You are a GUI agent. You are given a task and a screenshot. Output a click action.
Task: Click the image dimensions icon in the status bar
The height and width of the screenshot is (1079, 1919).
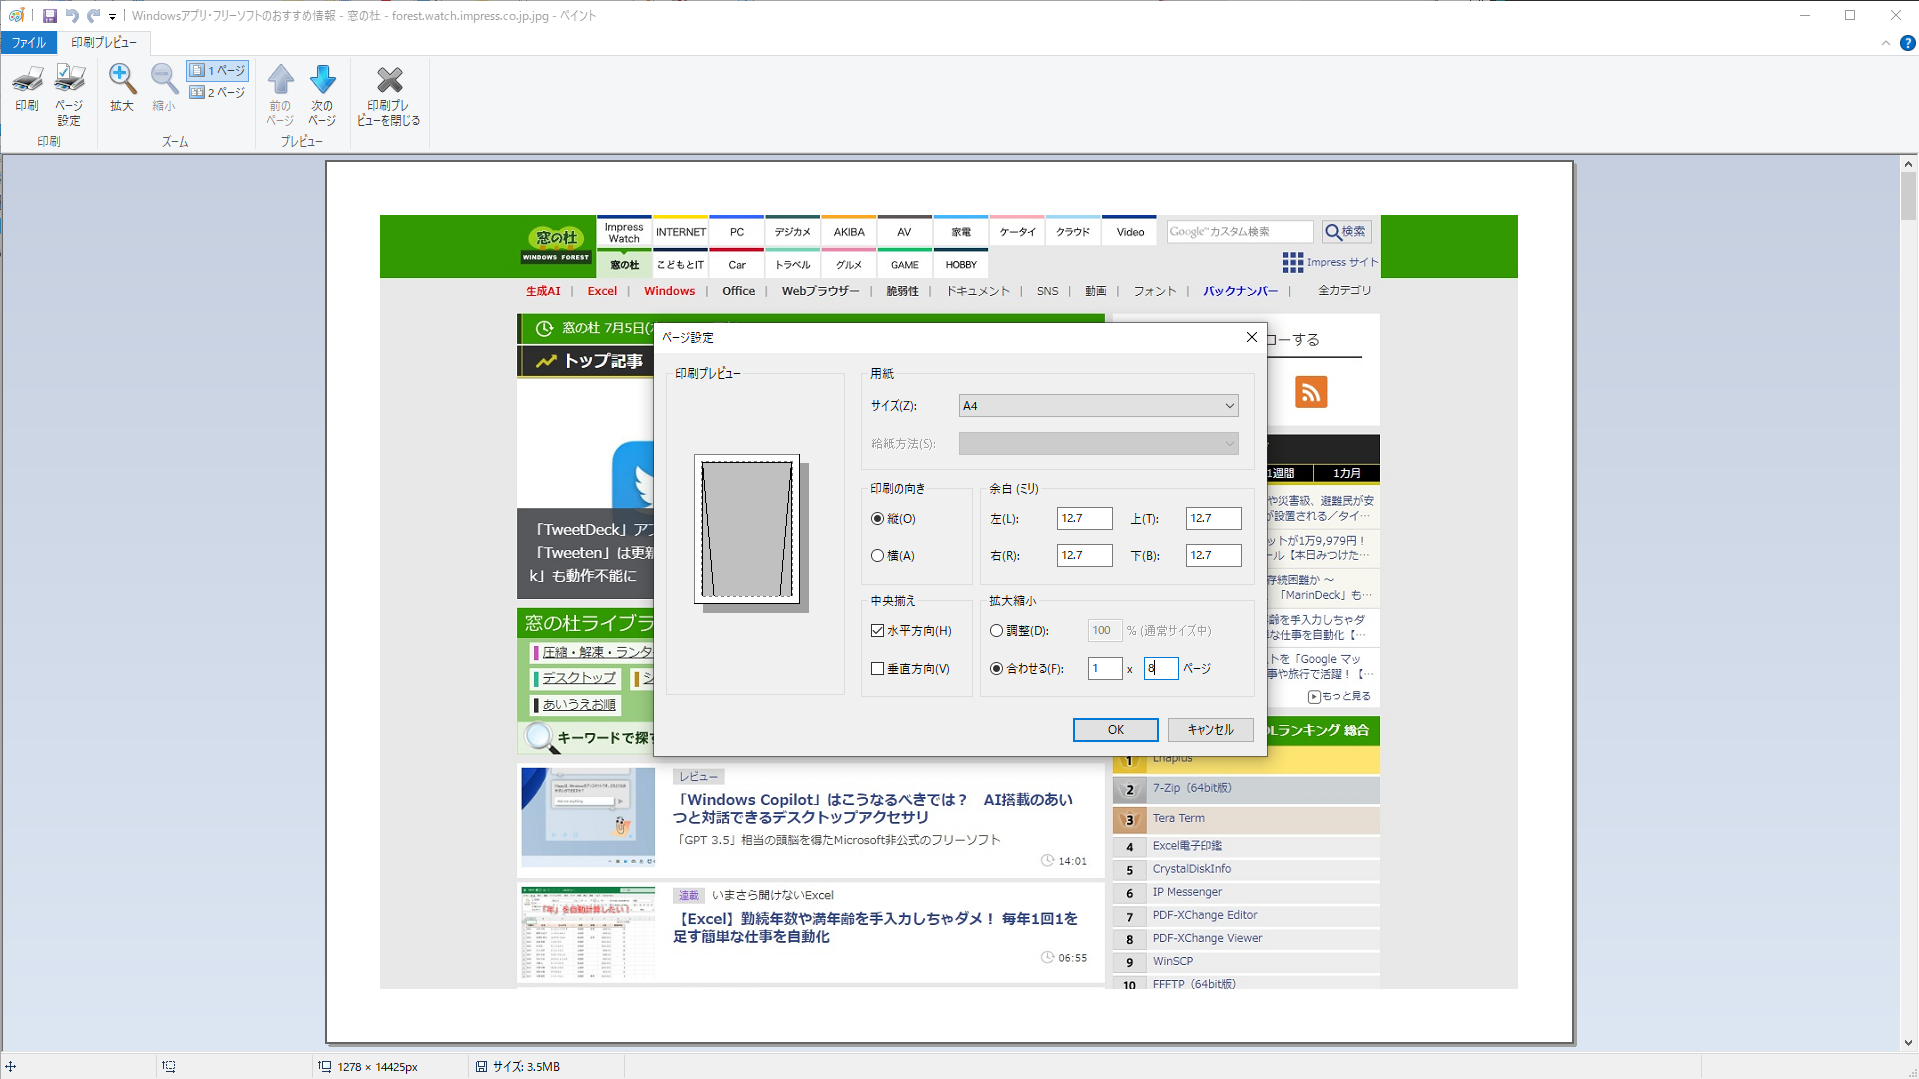tap(325, 1067)
